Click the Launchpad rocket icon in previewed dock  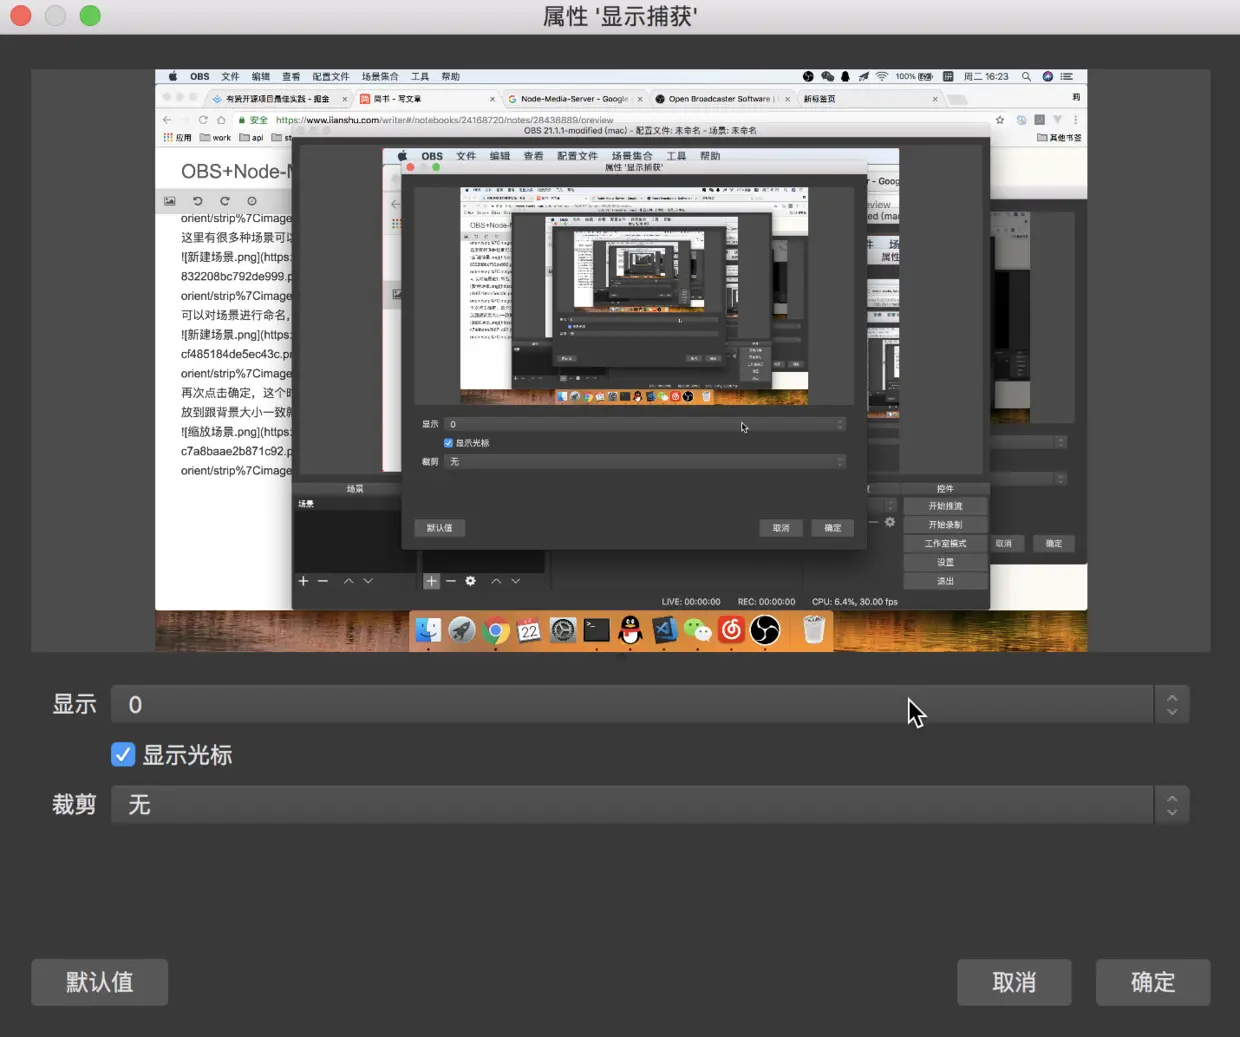click(461, 631)
